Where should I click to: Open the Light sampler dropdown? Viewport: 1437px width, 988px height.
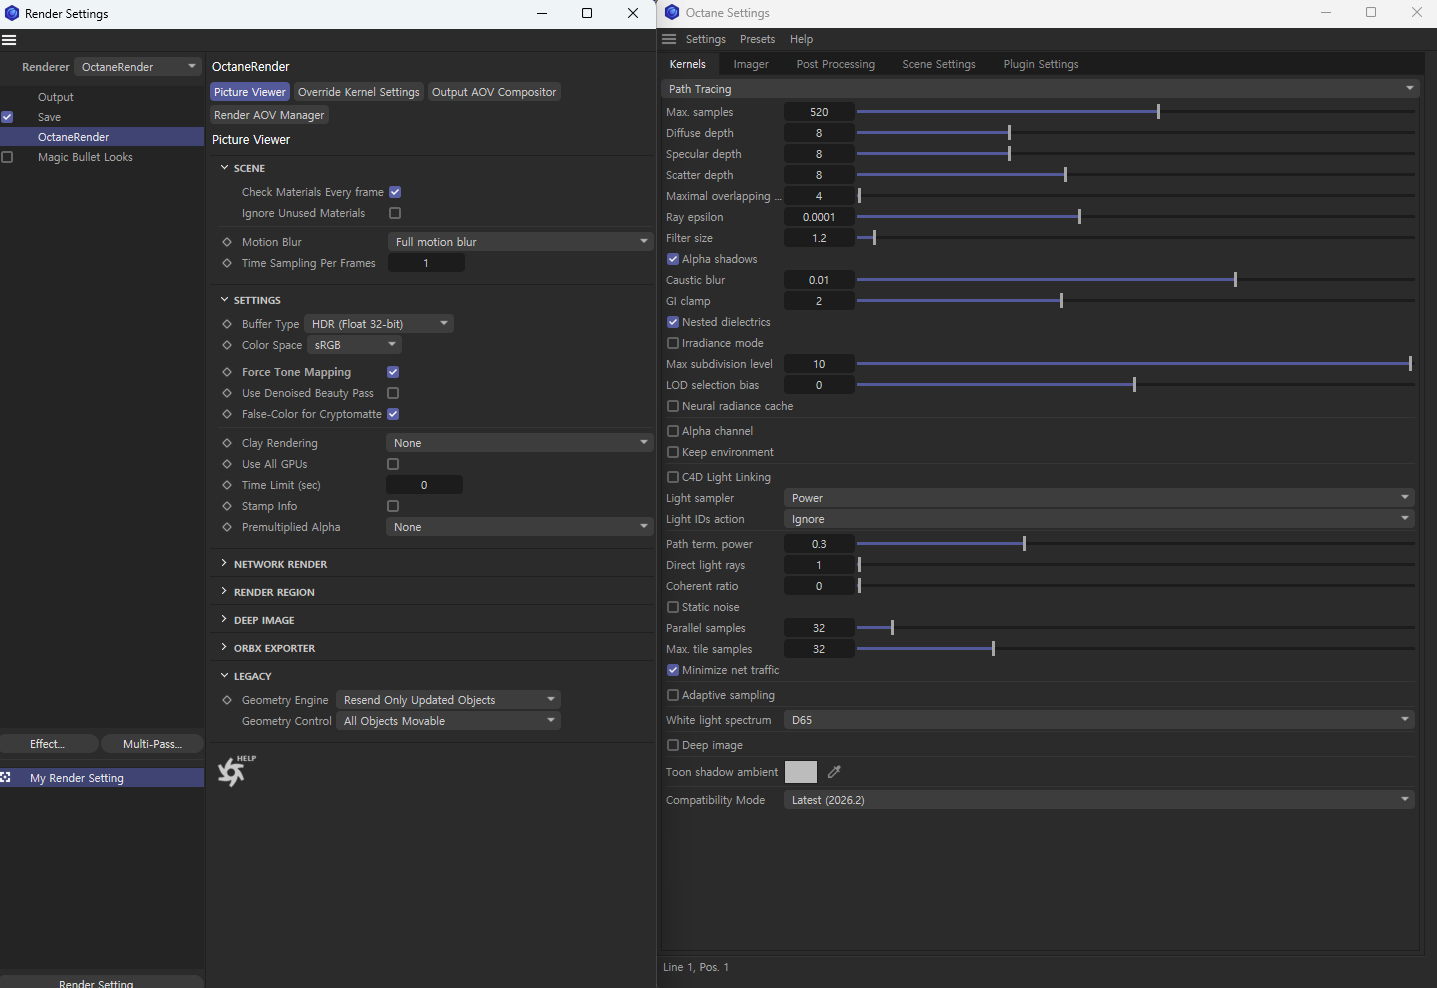tap(1099, 498)
